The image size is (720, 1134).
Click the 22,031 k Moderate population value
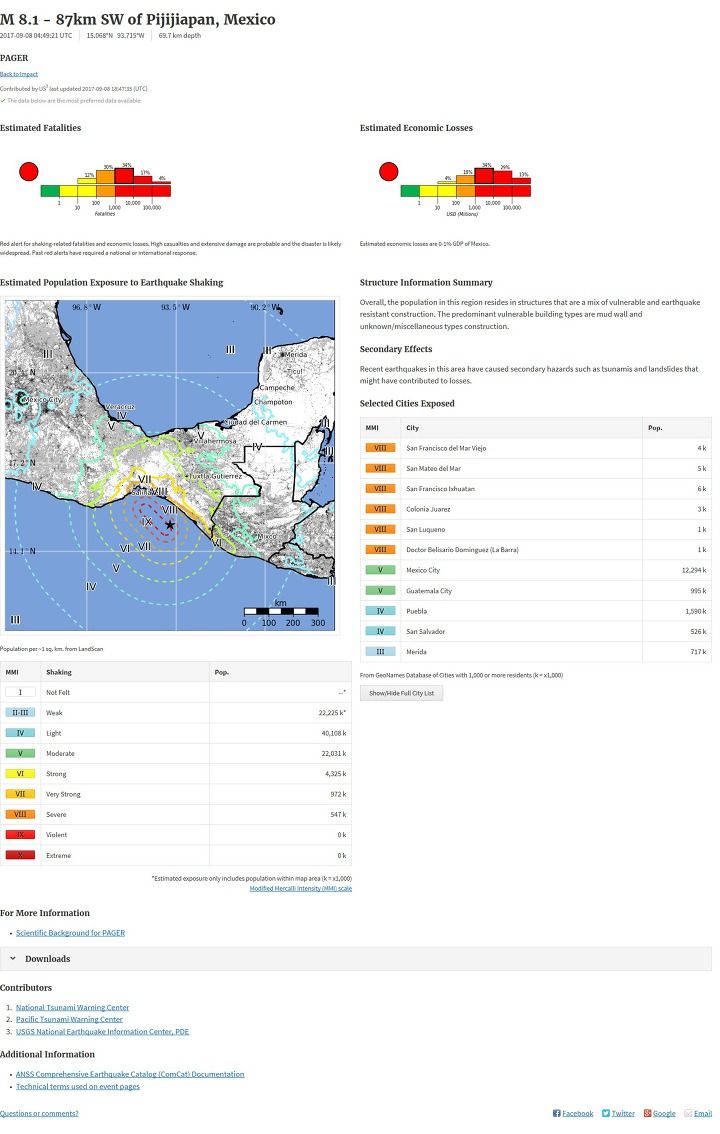[x=334, y=754]
